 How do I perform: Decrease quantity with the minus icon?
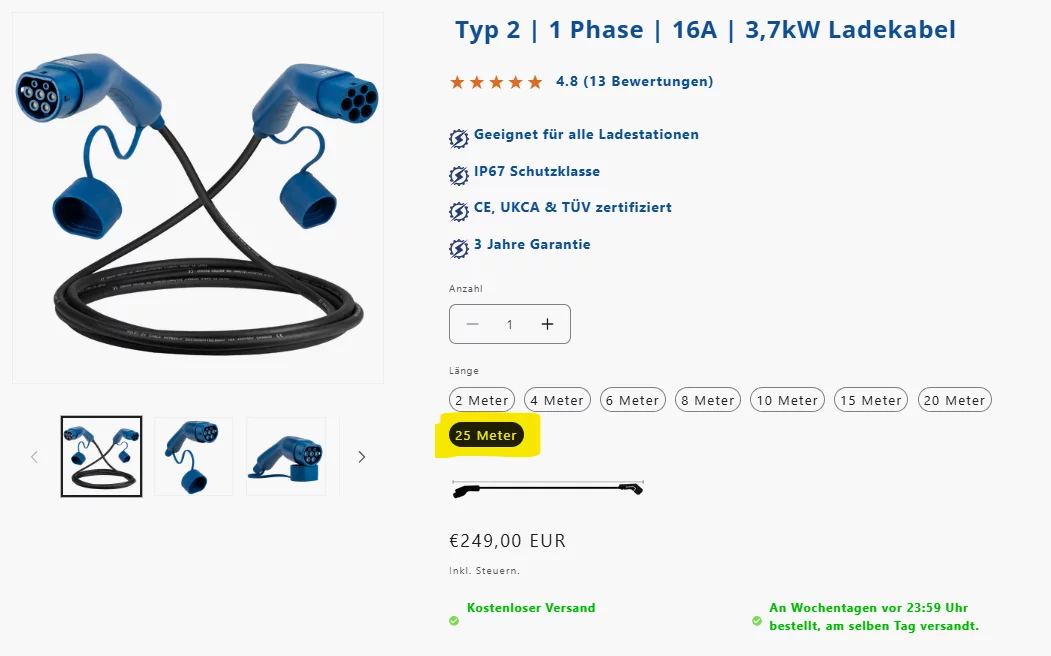tap(473, 324)
